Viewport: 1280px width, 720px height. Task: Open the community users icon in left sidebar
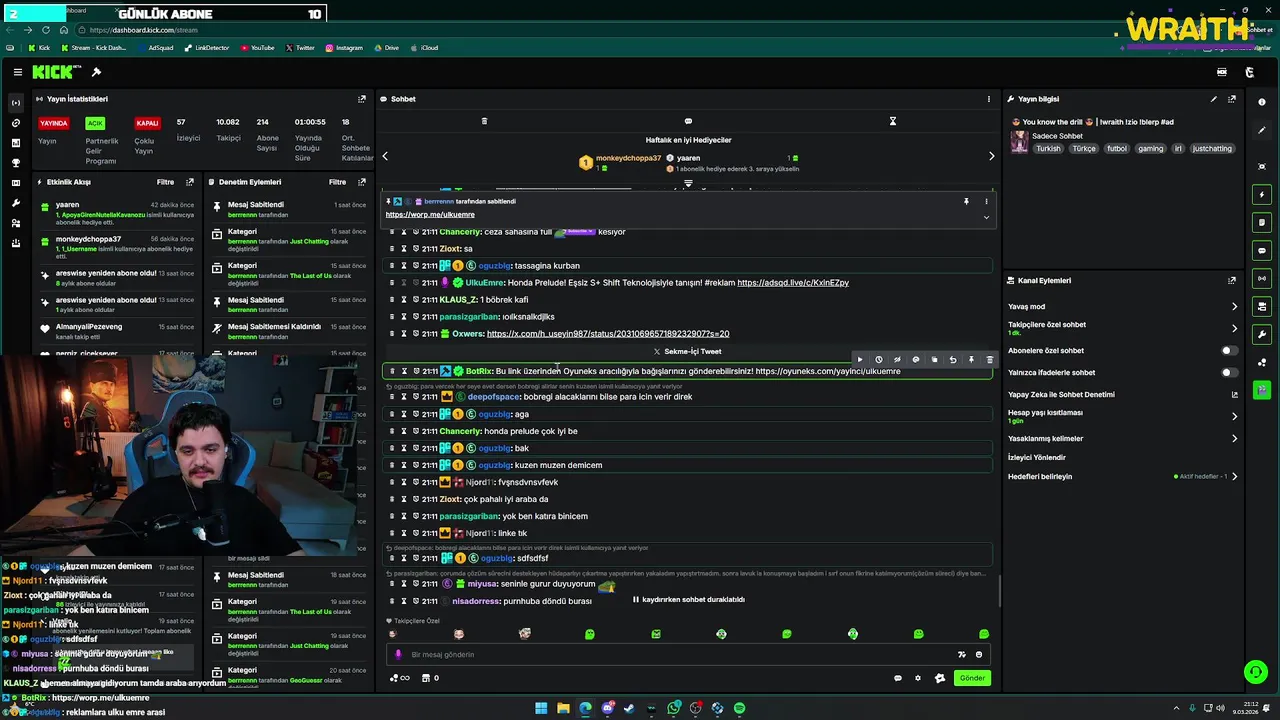(15, 223)
